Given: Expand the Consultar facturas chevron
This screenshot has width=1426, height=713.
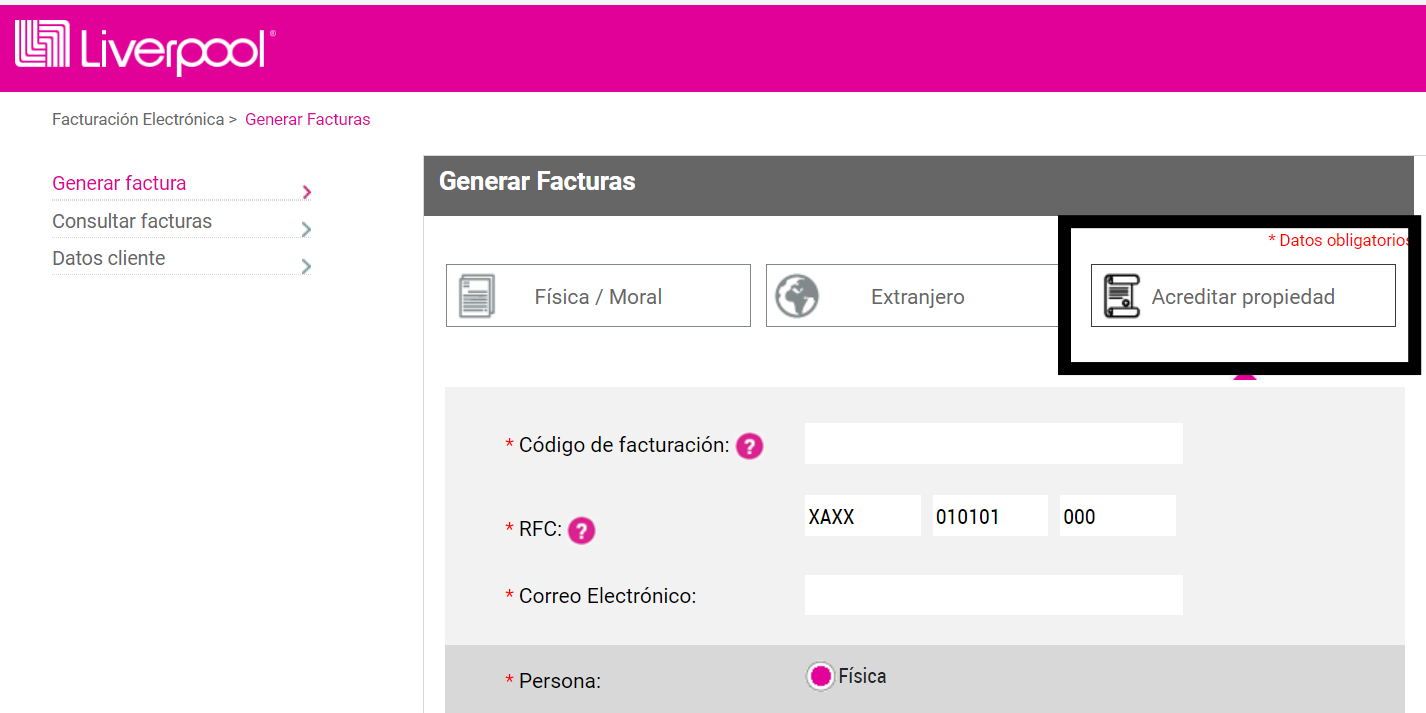Looking at the screenshot, I should [306, 229].
